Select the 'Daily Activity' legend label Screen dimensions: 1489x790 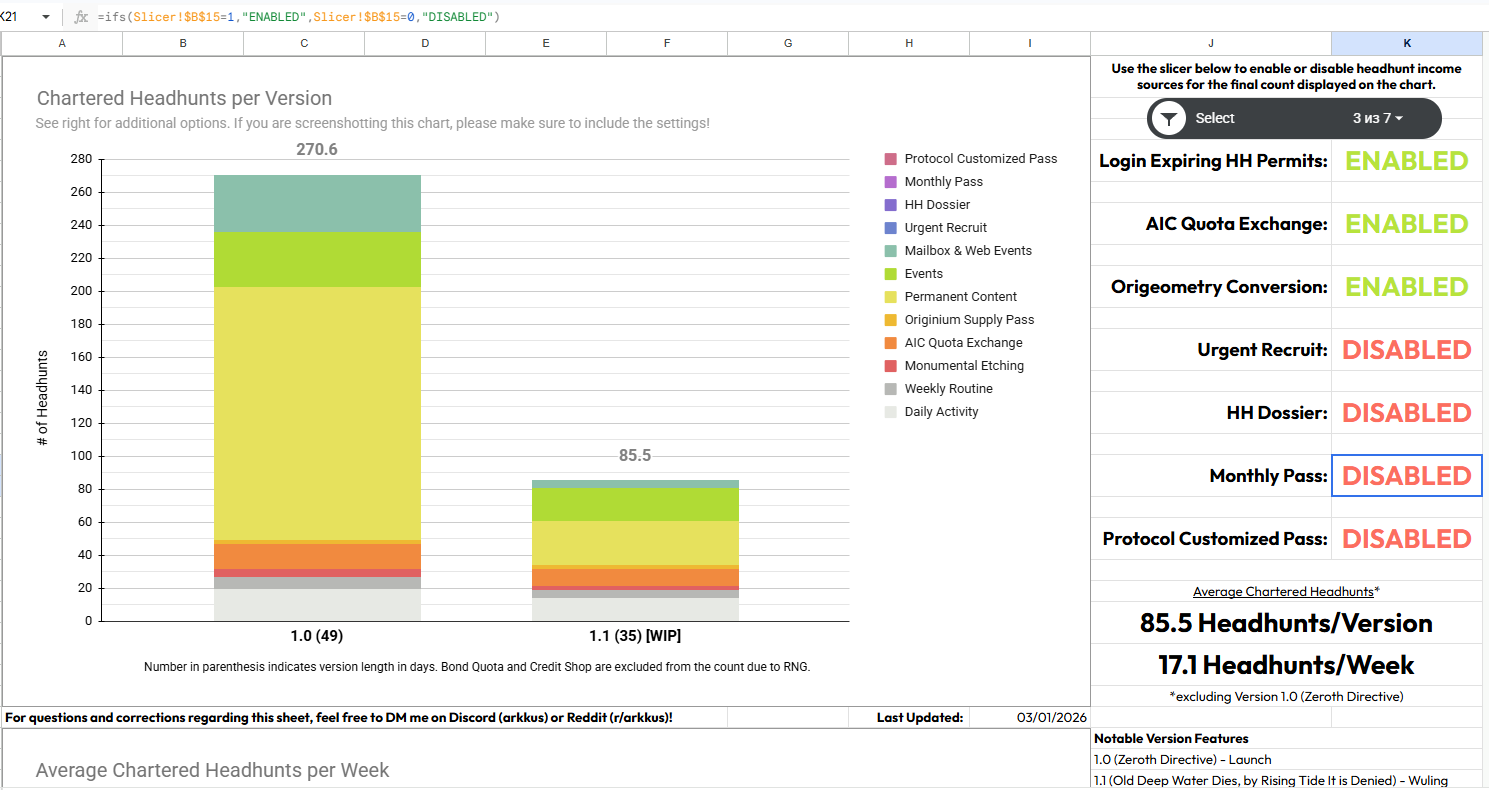(942, 412)
